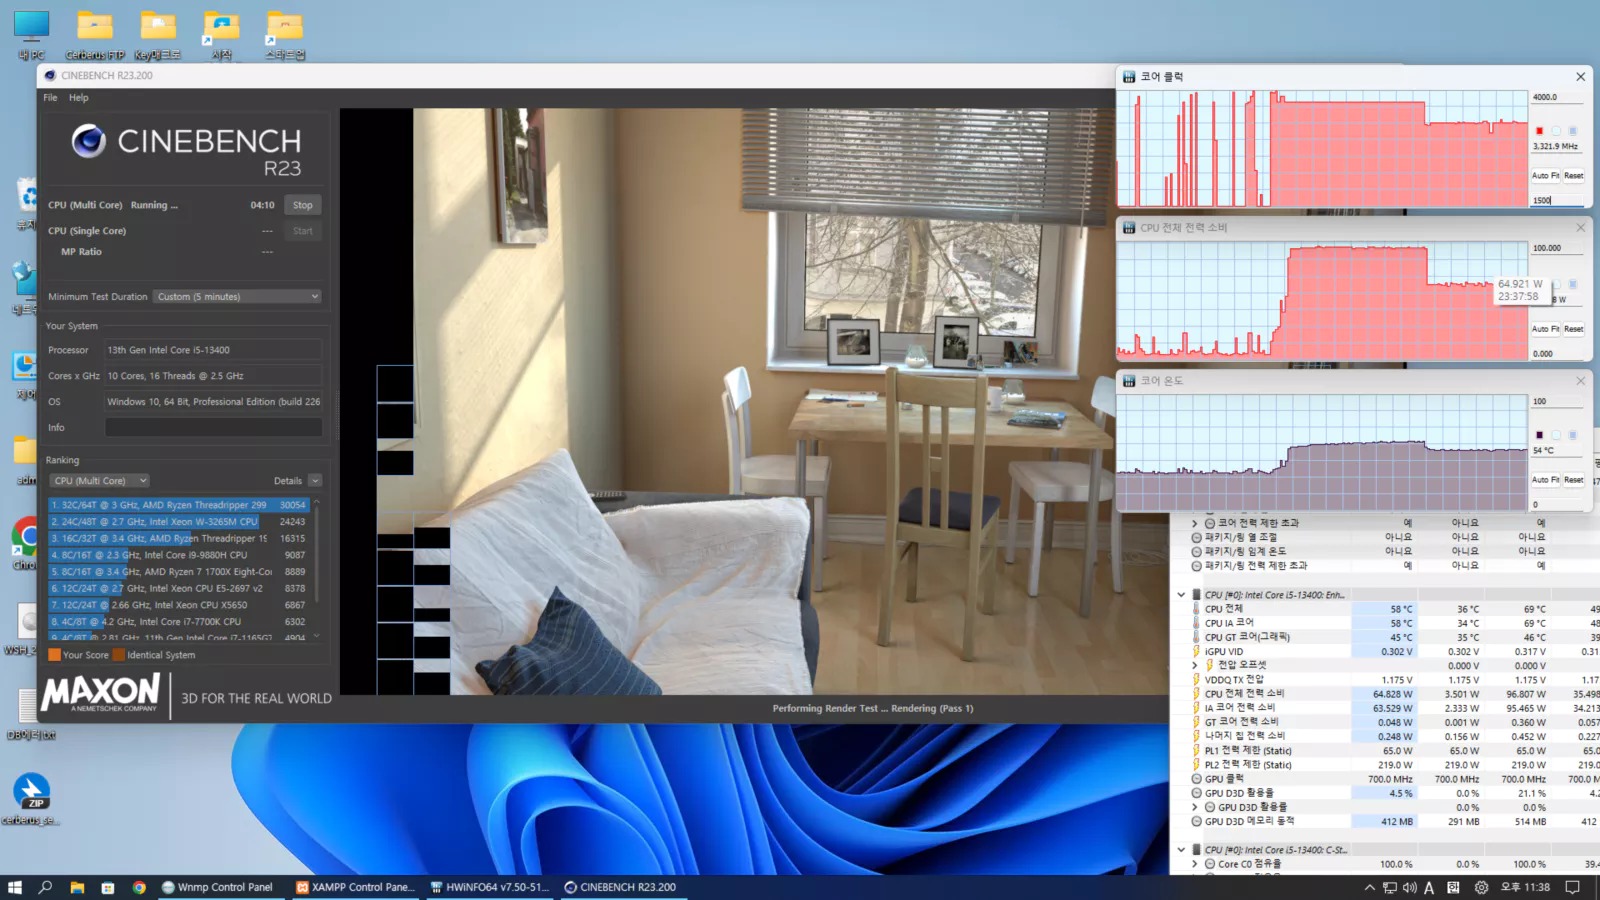This screenshot has height=900, width=1600.
Task: Switch to CINEBENCH R23.200 taskbar item
Action: tap(622, 887)
